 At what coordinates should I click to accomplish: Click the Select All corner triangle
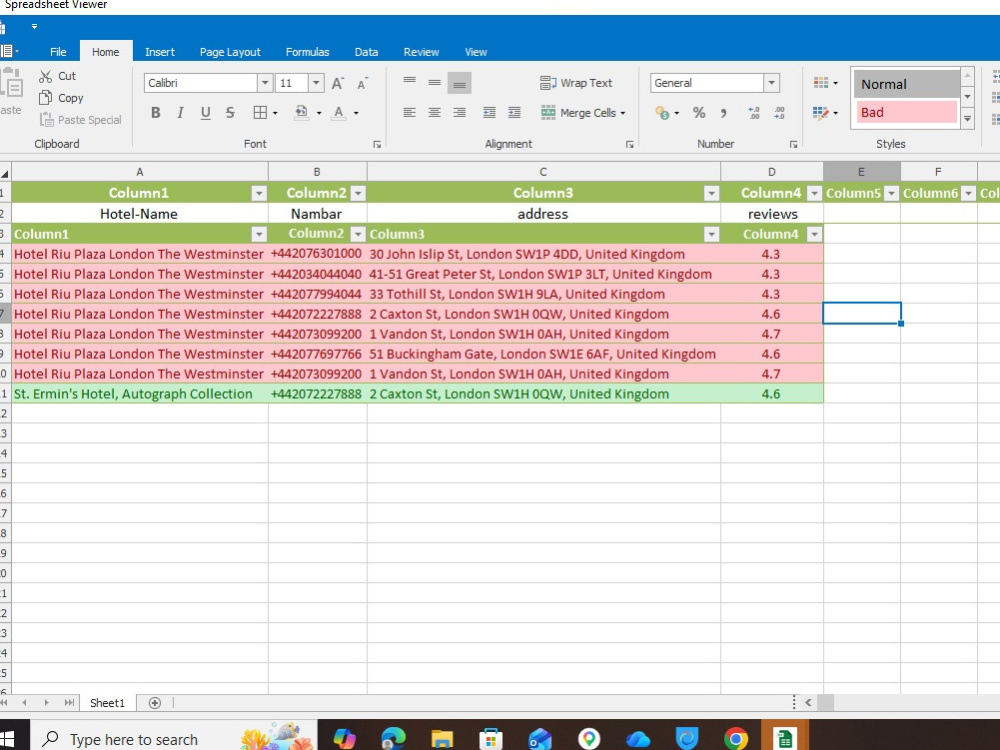pos(5,173)
